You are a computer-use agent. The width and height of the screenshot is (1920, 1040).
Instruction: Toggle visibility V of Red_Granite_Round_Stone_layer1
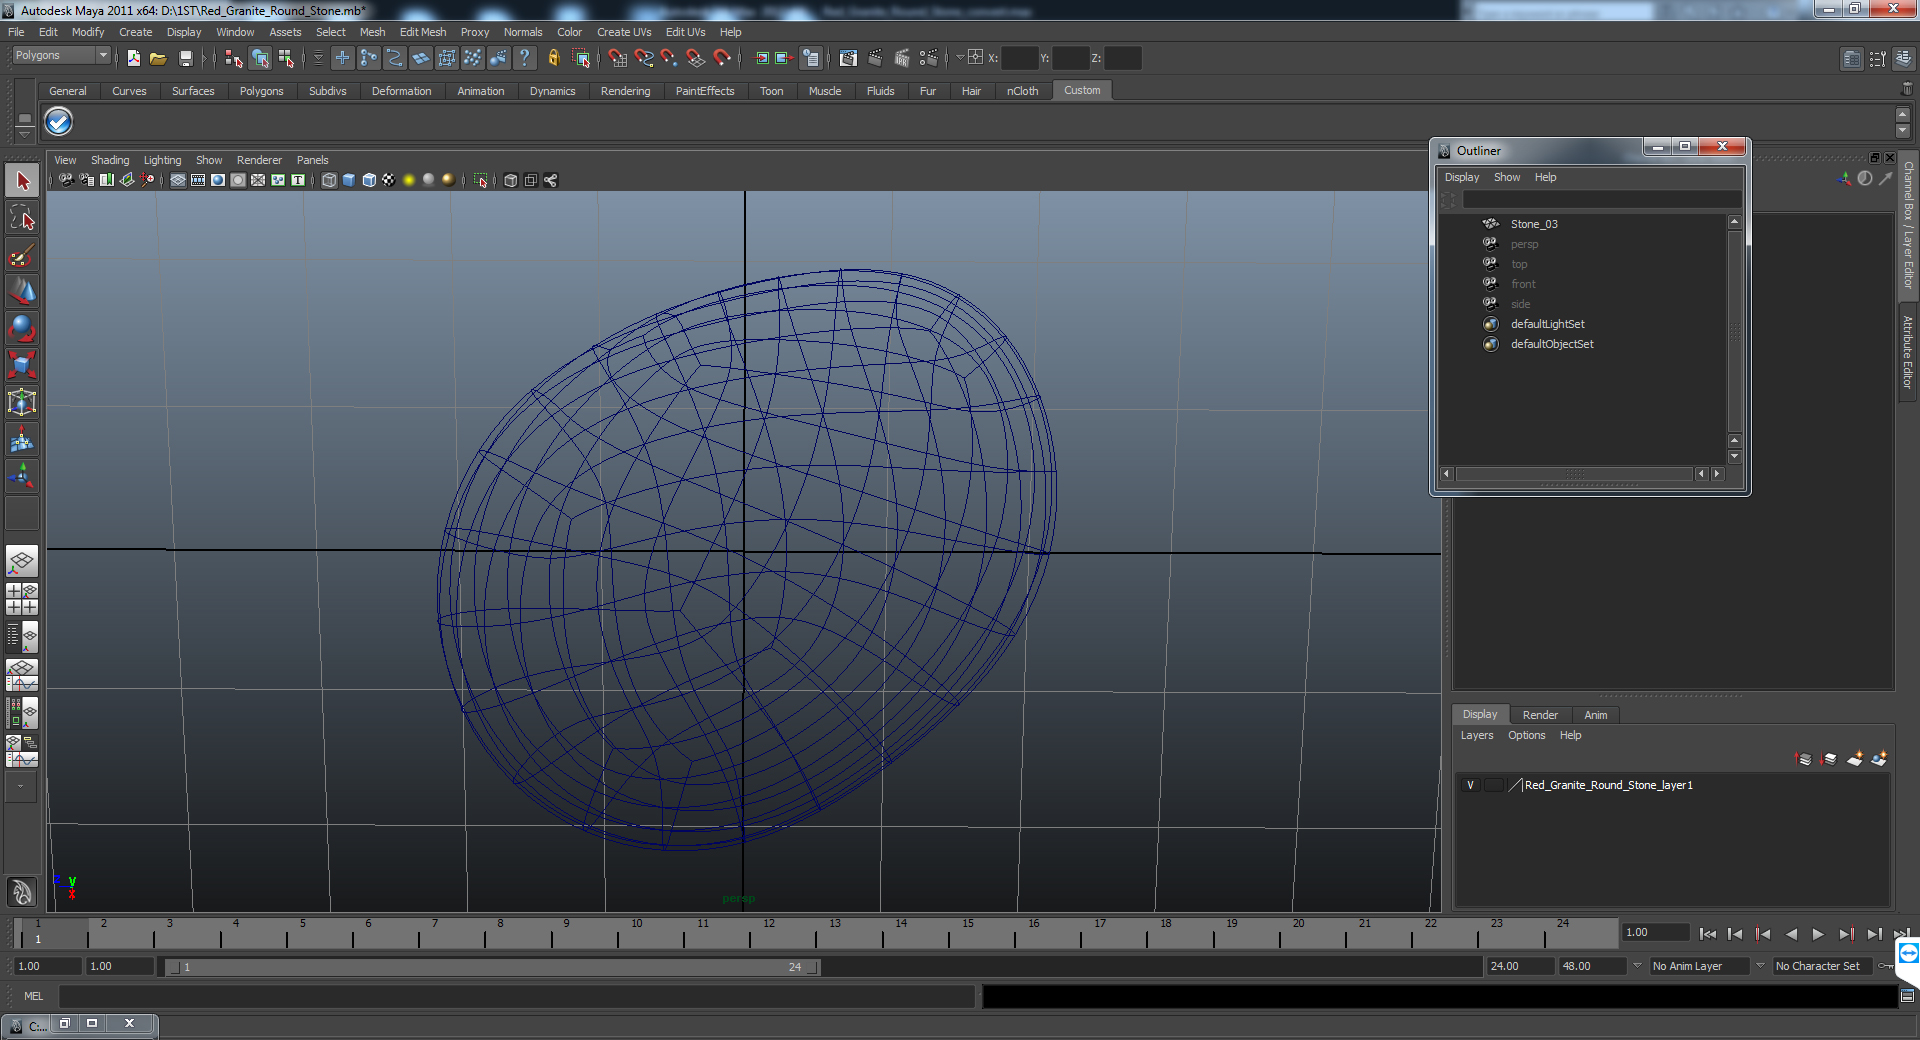coord(1470,785)
